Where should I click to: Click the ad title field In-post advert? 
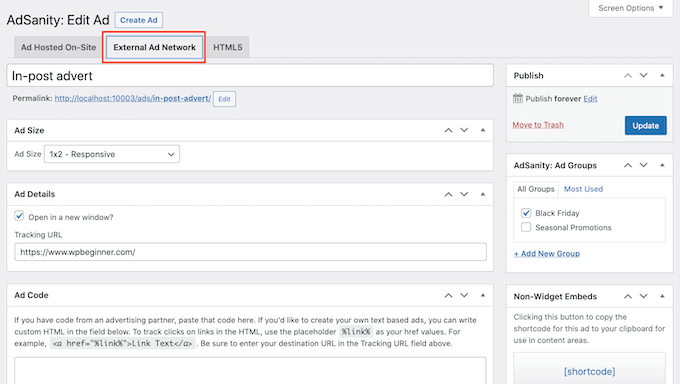pyautogui.click(x=250, y=76)
